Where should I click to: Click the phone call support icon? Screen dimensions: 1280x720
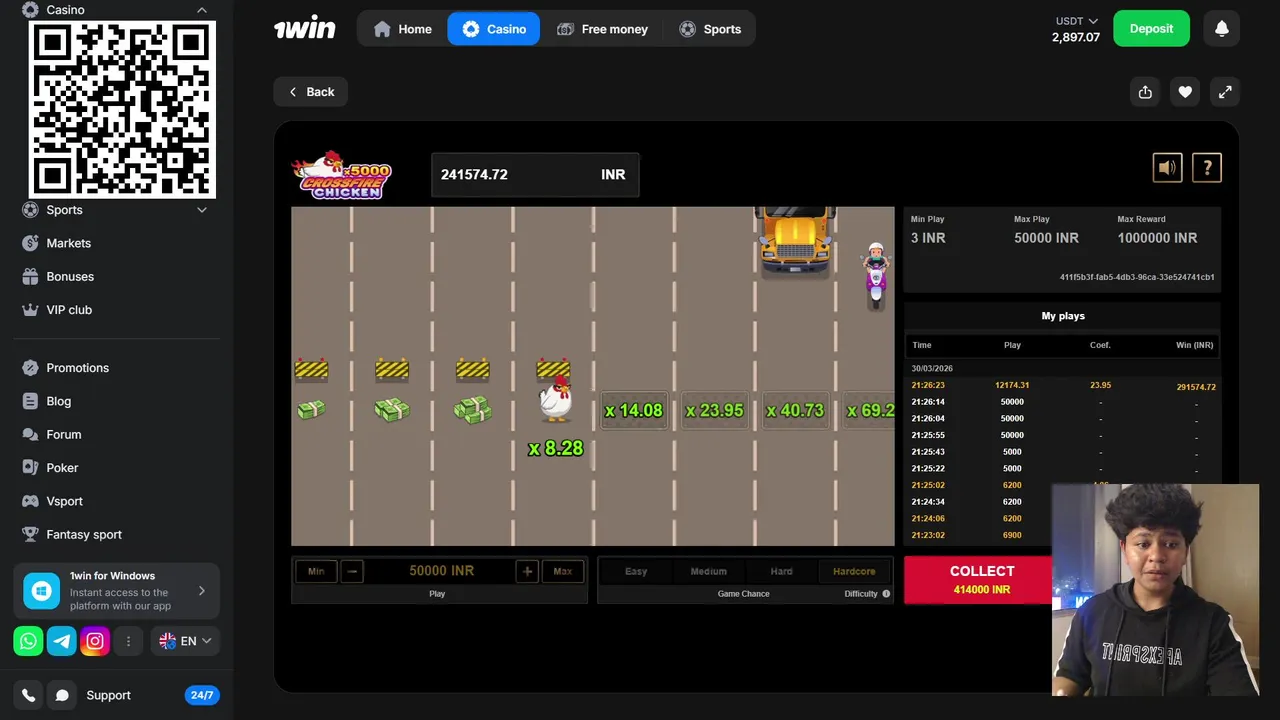28,695
